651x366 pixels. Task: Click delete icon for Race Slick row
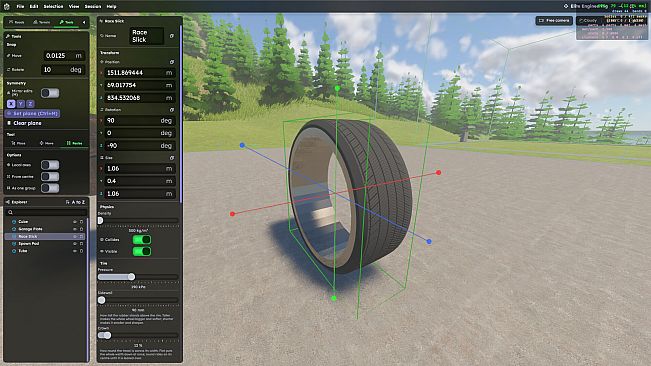tap(81, 236)
